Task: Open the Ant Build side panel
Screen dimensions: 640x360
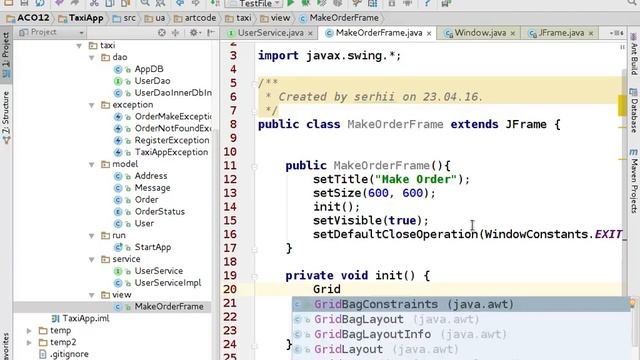Action: tap(634, 55)
